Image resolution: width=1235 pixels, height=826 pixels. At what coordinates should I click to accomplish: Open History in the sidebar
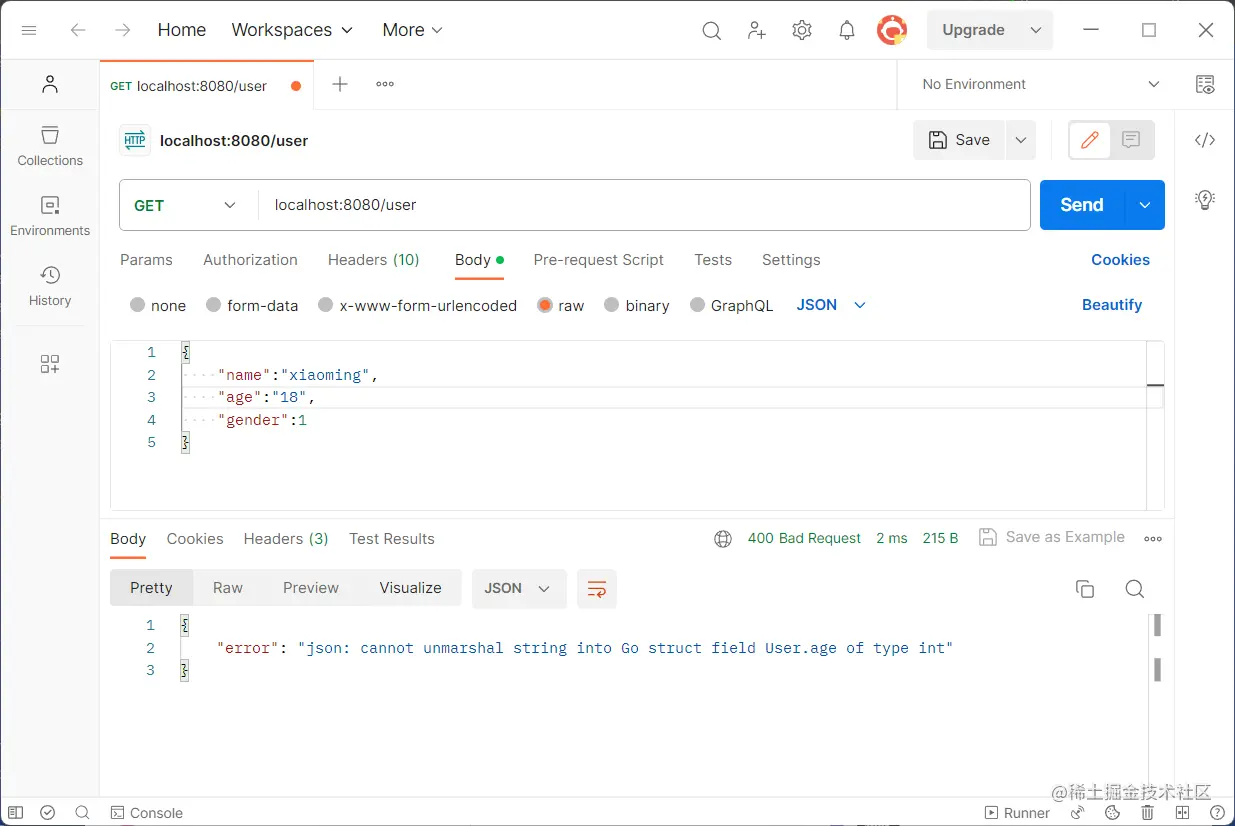[50, 286]
